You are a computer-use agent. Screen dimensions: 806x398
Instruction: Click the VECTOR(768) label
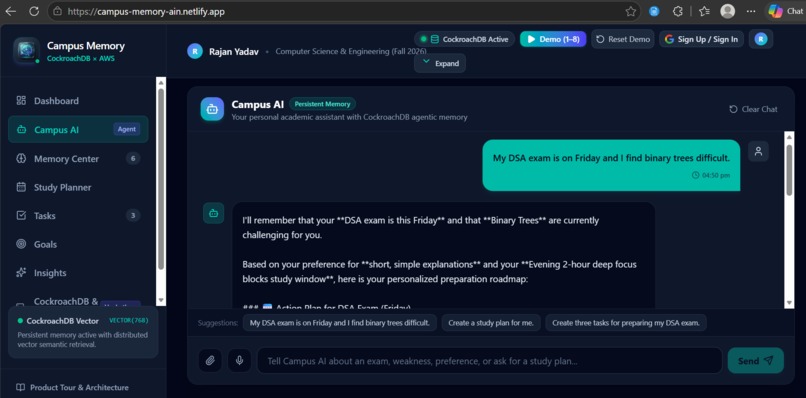pos(129,320)
